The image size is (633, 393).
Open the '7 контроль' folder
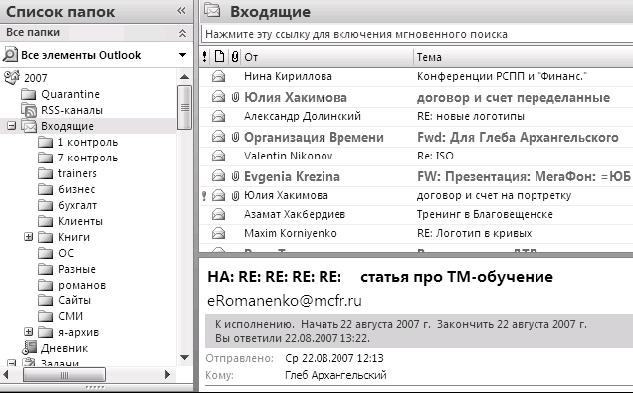pyautogui.click(x=88, y=158)
